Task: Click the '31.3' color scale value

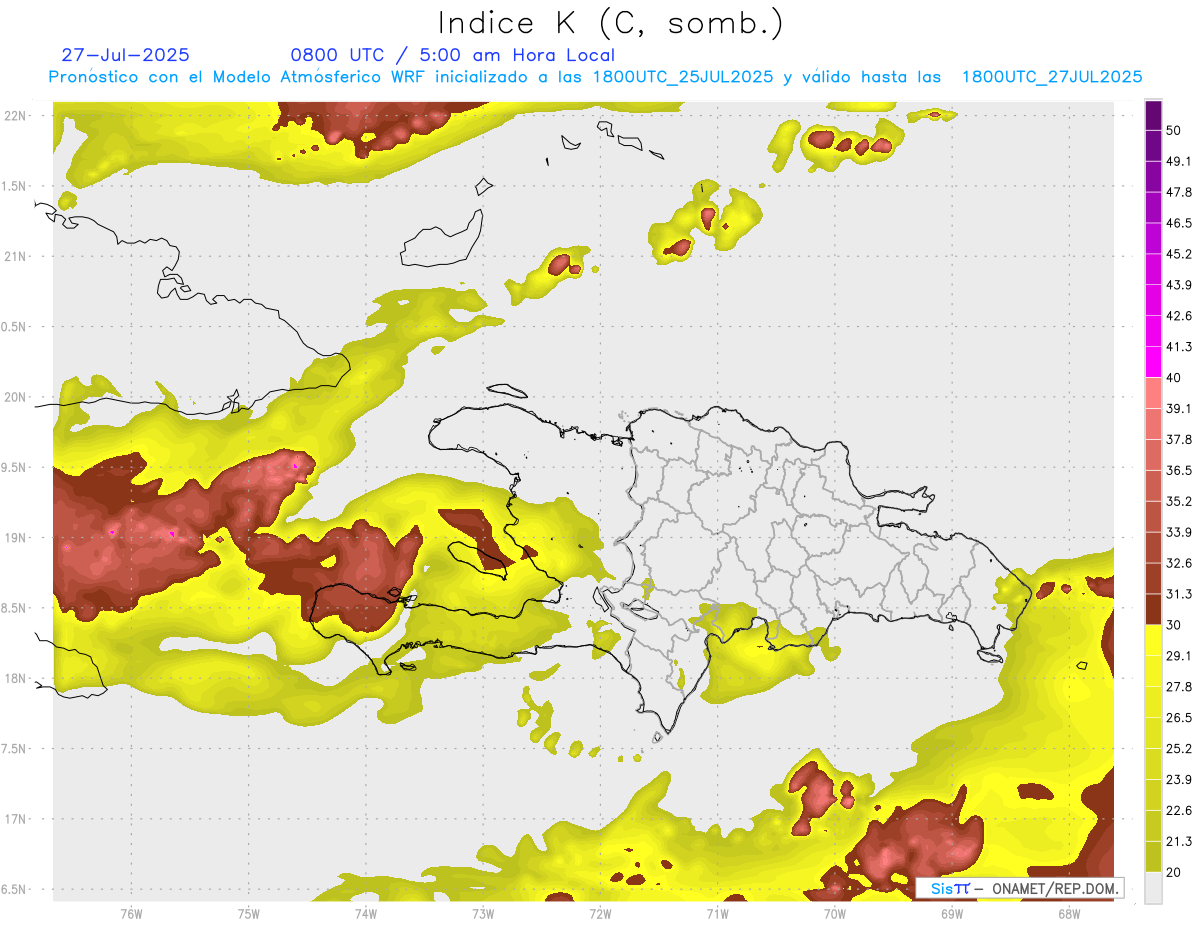Action: pyautogui.click(x=1179, y=594)
